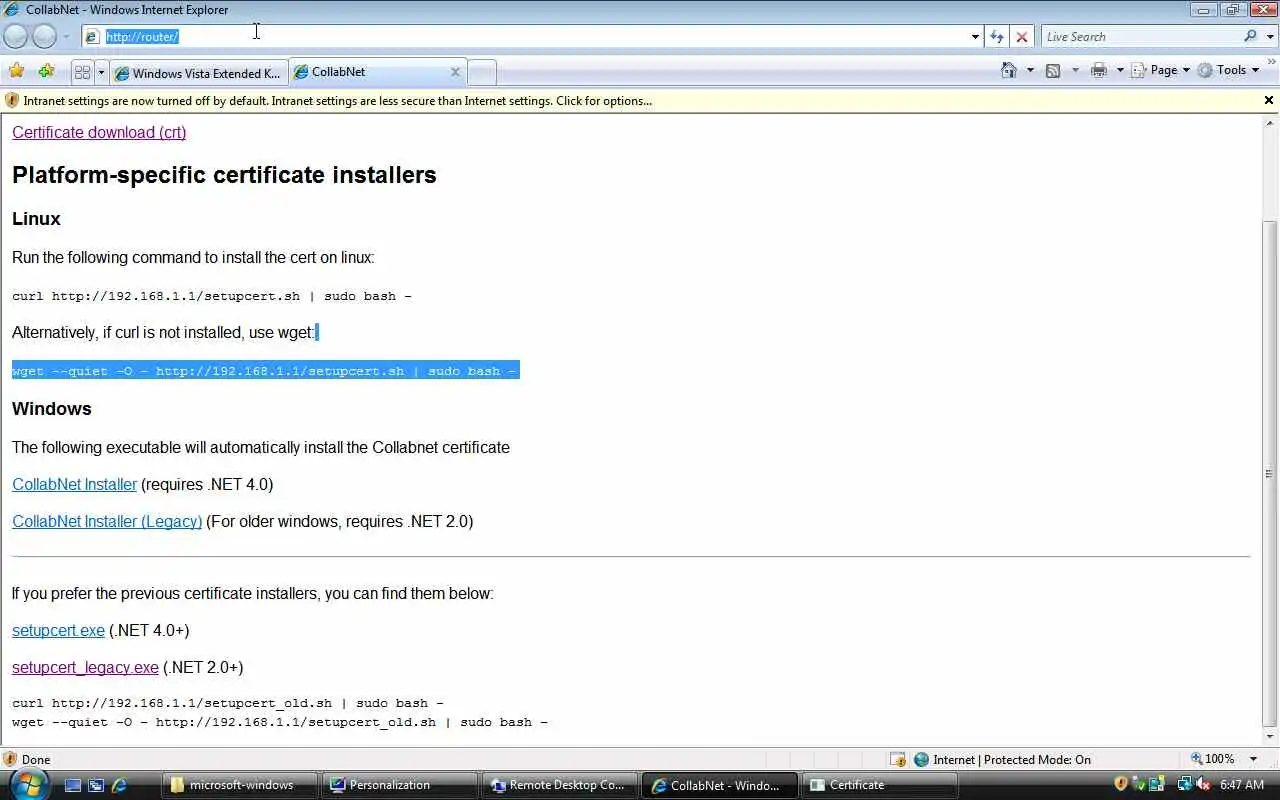The height and width of the screenshot is (800, 1280).
Task: Click the address bar URL field
Action: pos(525,37)
